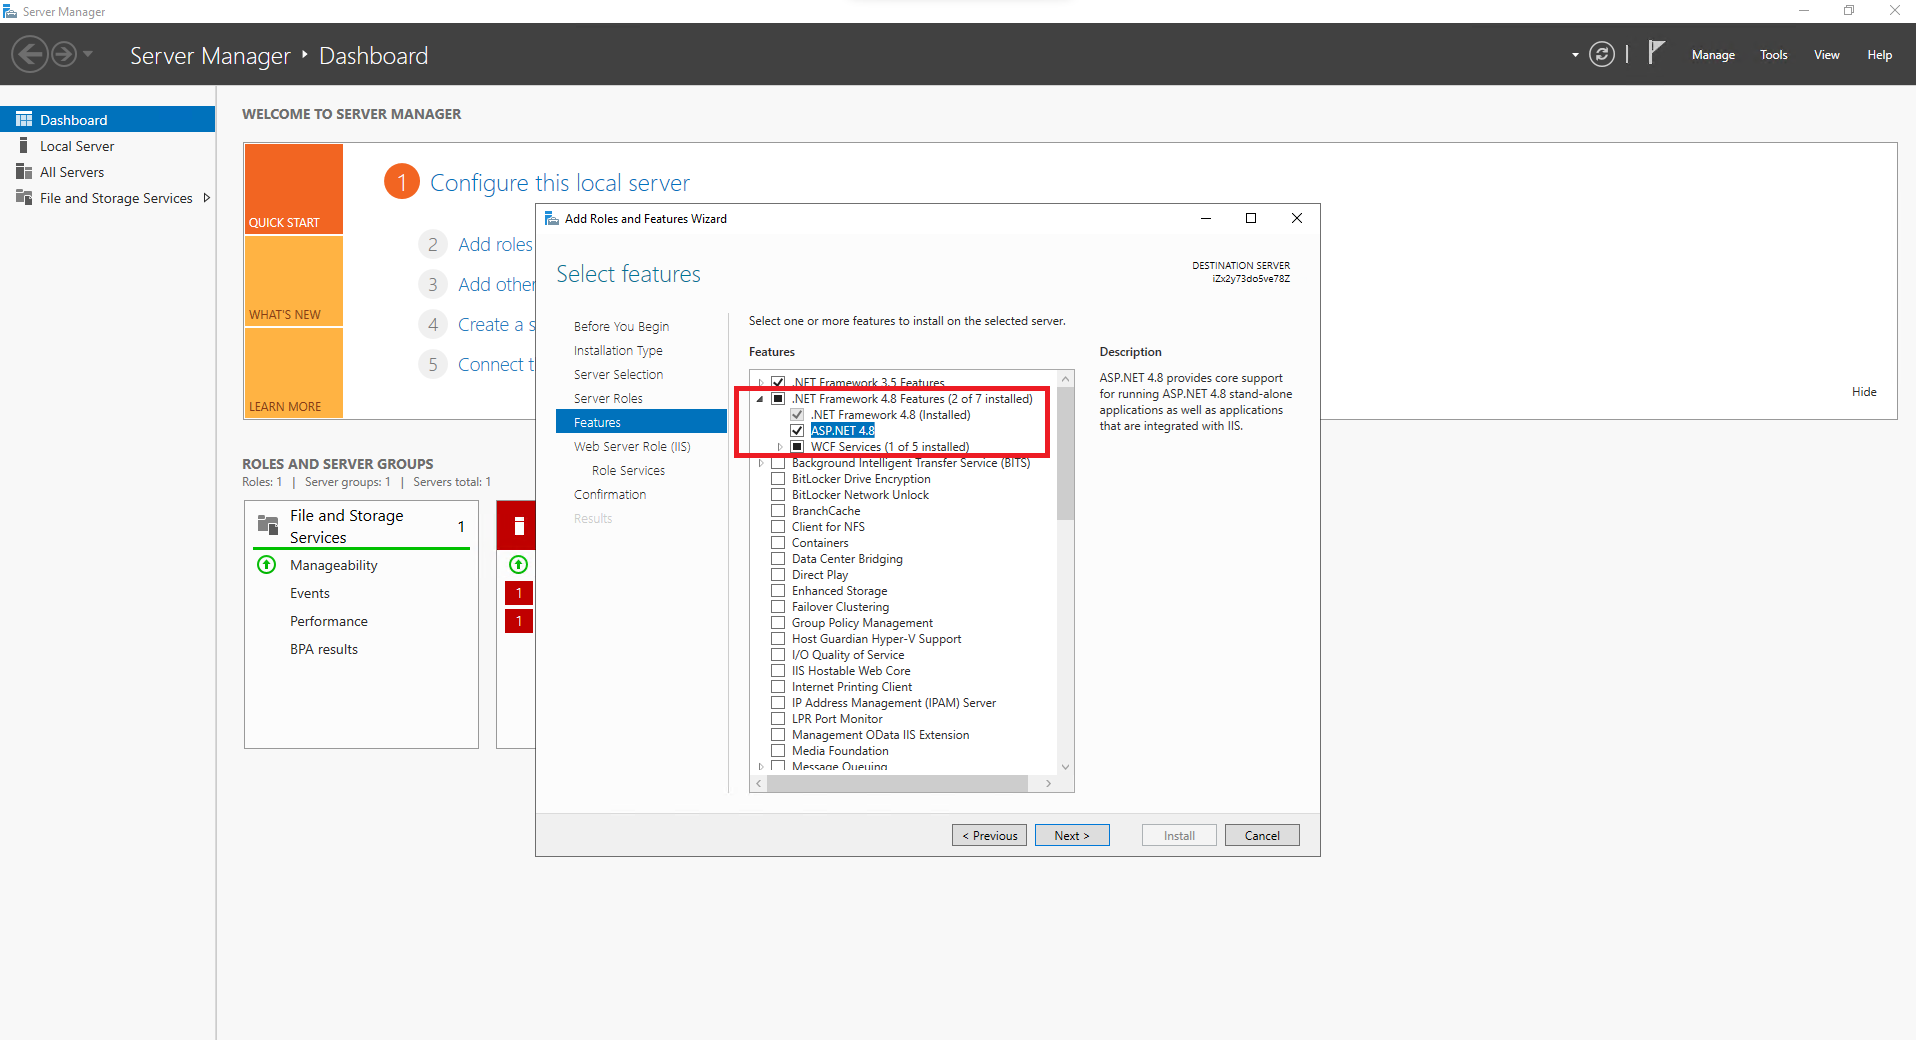Click the Next button in the wizard

click(1072, 835)
